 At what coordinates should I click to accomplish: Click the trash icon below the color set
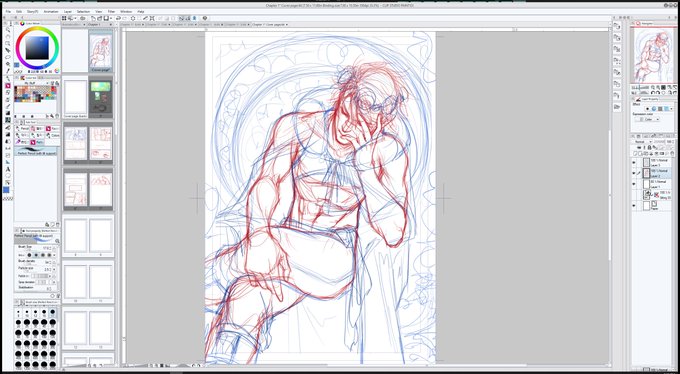tap(56, 116)
